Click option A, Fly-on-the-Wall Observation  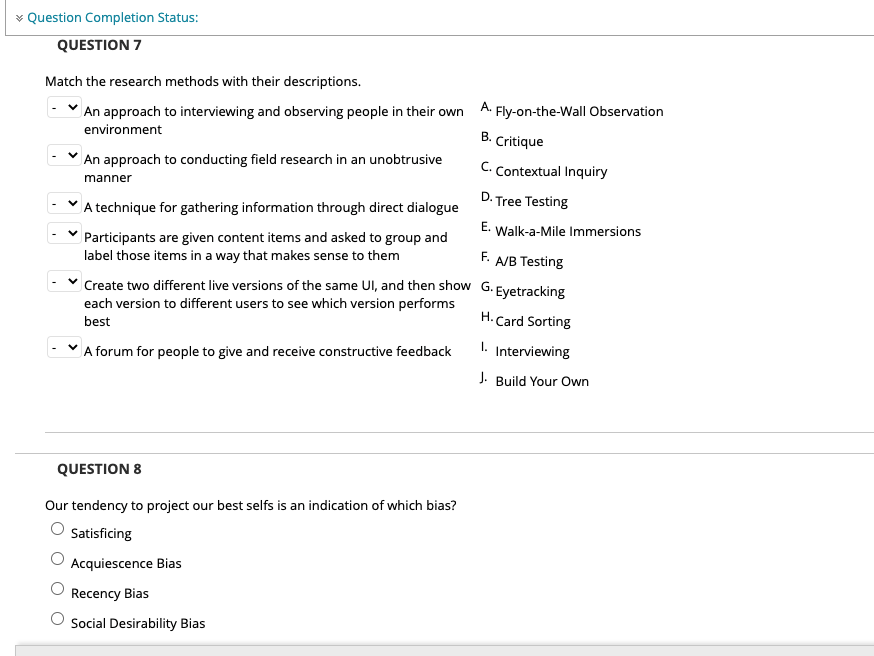pyautogui.click(x=579, y=111)
